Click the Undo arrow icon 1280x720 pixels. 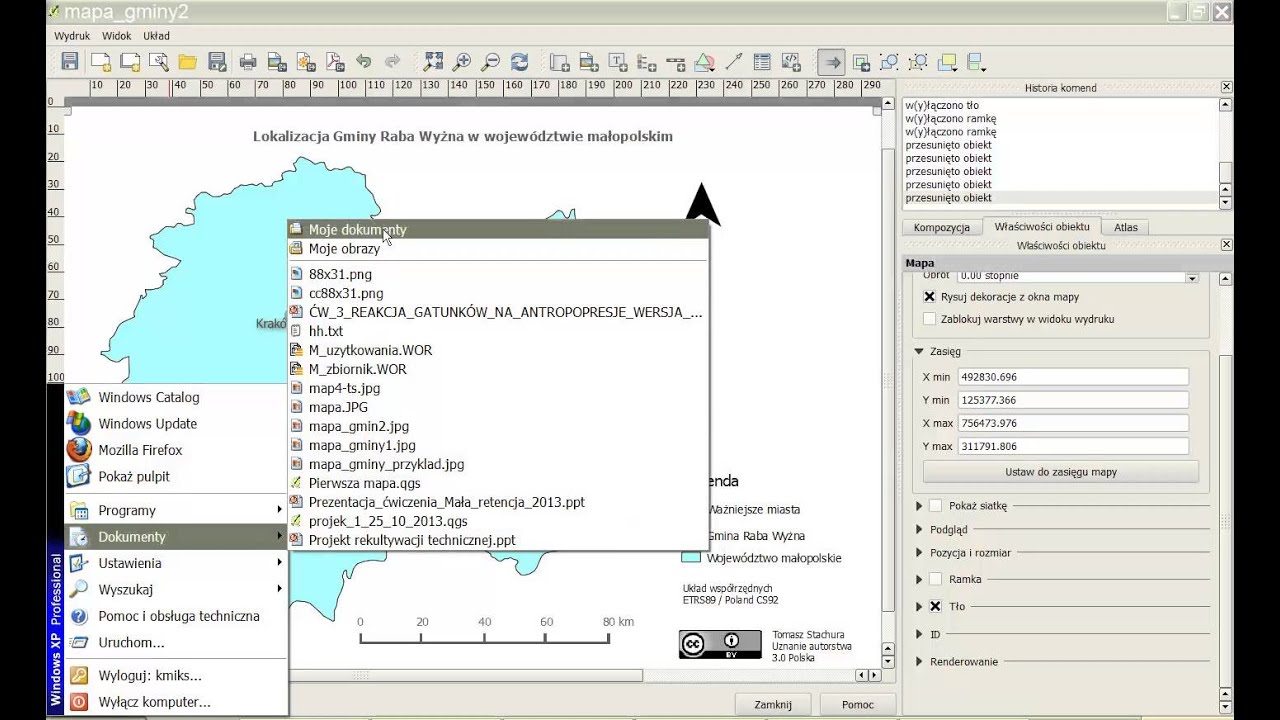364,62
